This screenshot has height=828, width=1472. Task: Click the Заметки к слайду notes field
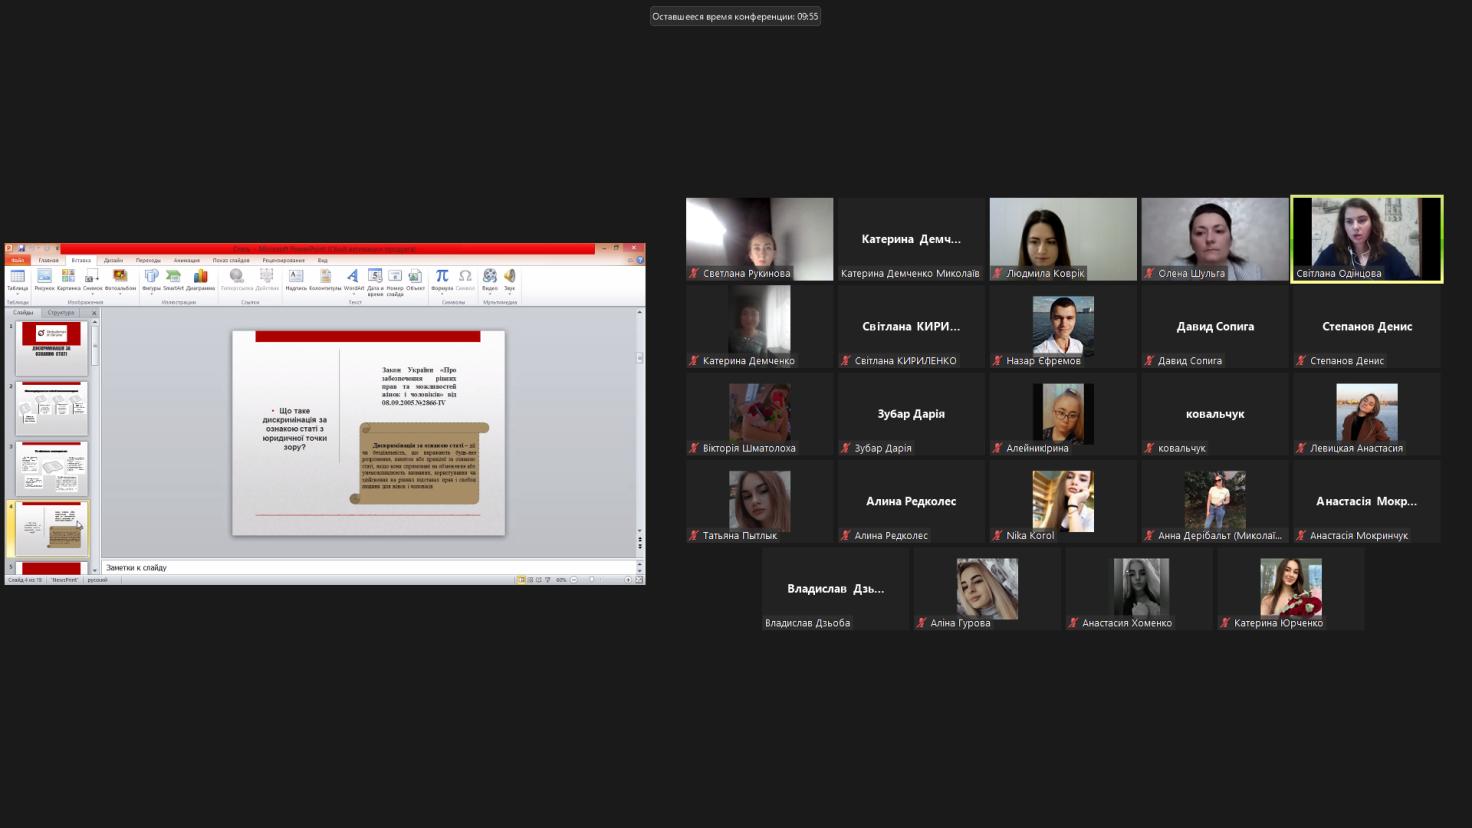point(370,567)
